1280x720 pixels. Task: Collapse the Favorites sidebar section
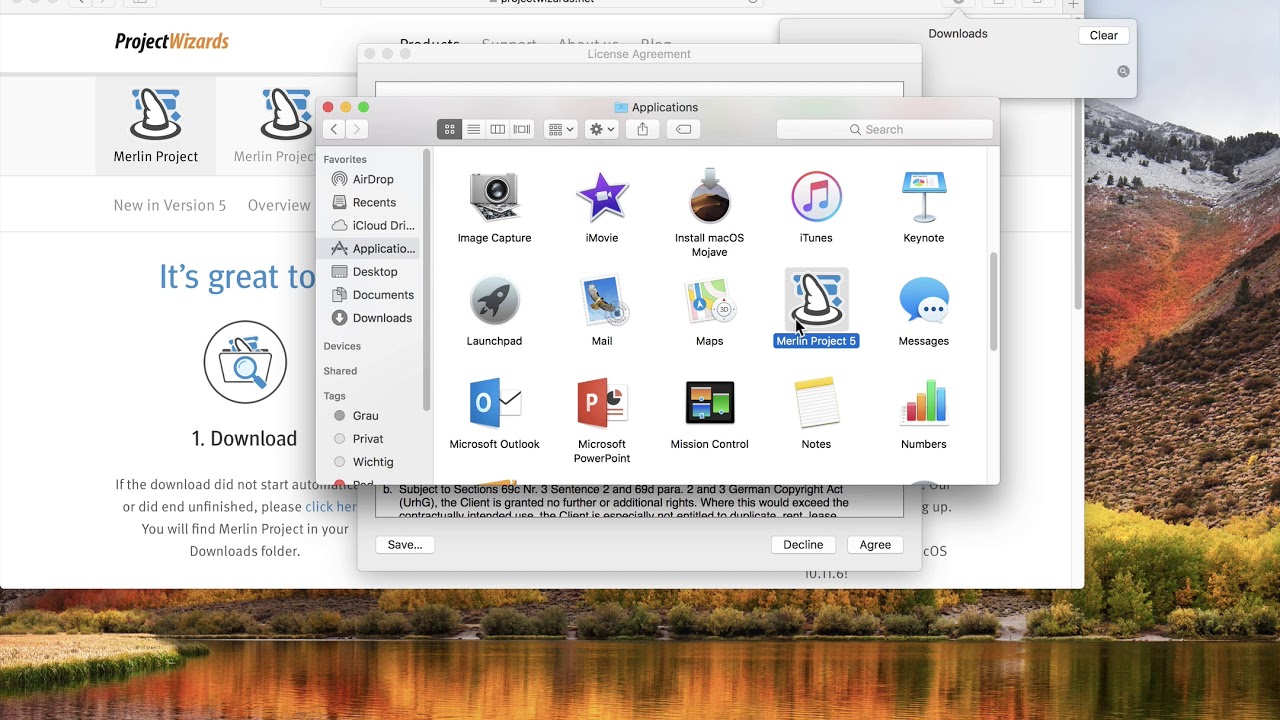345,159
